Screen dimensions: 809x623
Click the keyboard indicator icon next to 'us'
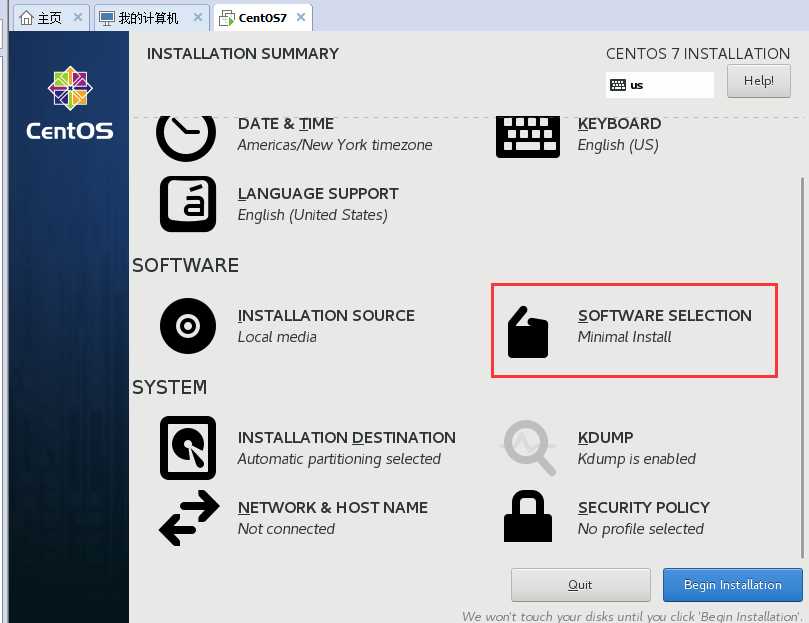coord(618,85)
